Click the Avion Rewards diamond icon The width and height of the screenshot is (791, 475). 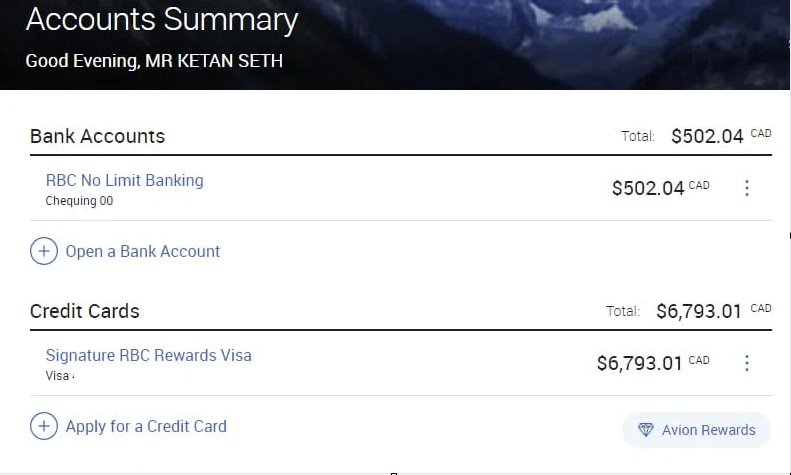(646, 430)
